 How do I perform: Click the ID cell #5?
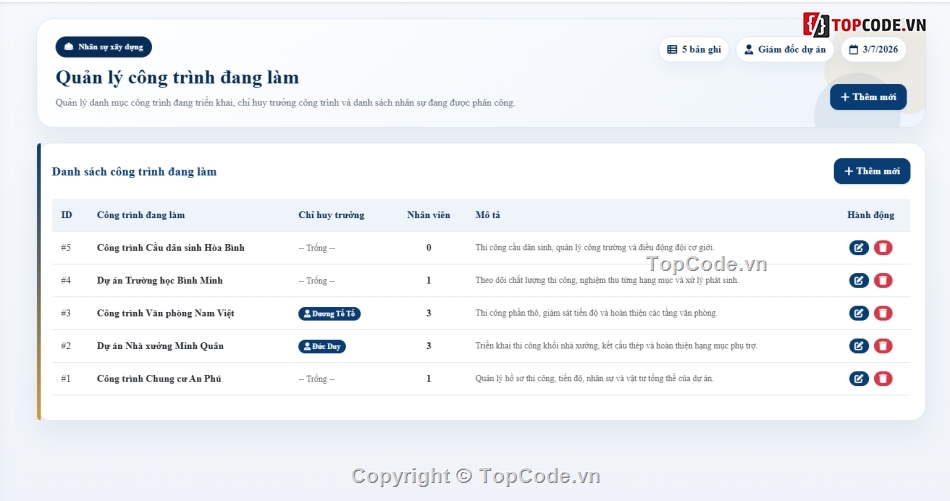click(x=66, y=248)
